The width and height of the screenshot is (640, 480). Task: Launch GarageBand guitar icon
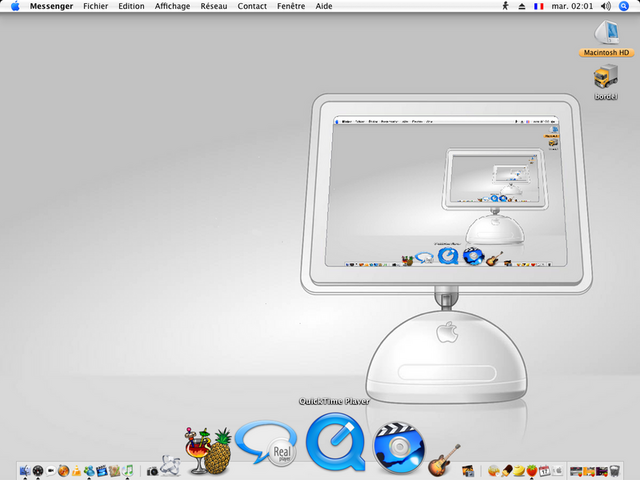pyautogui.click(x=443, y=461)
